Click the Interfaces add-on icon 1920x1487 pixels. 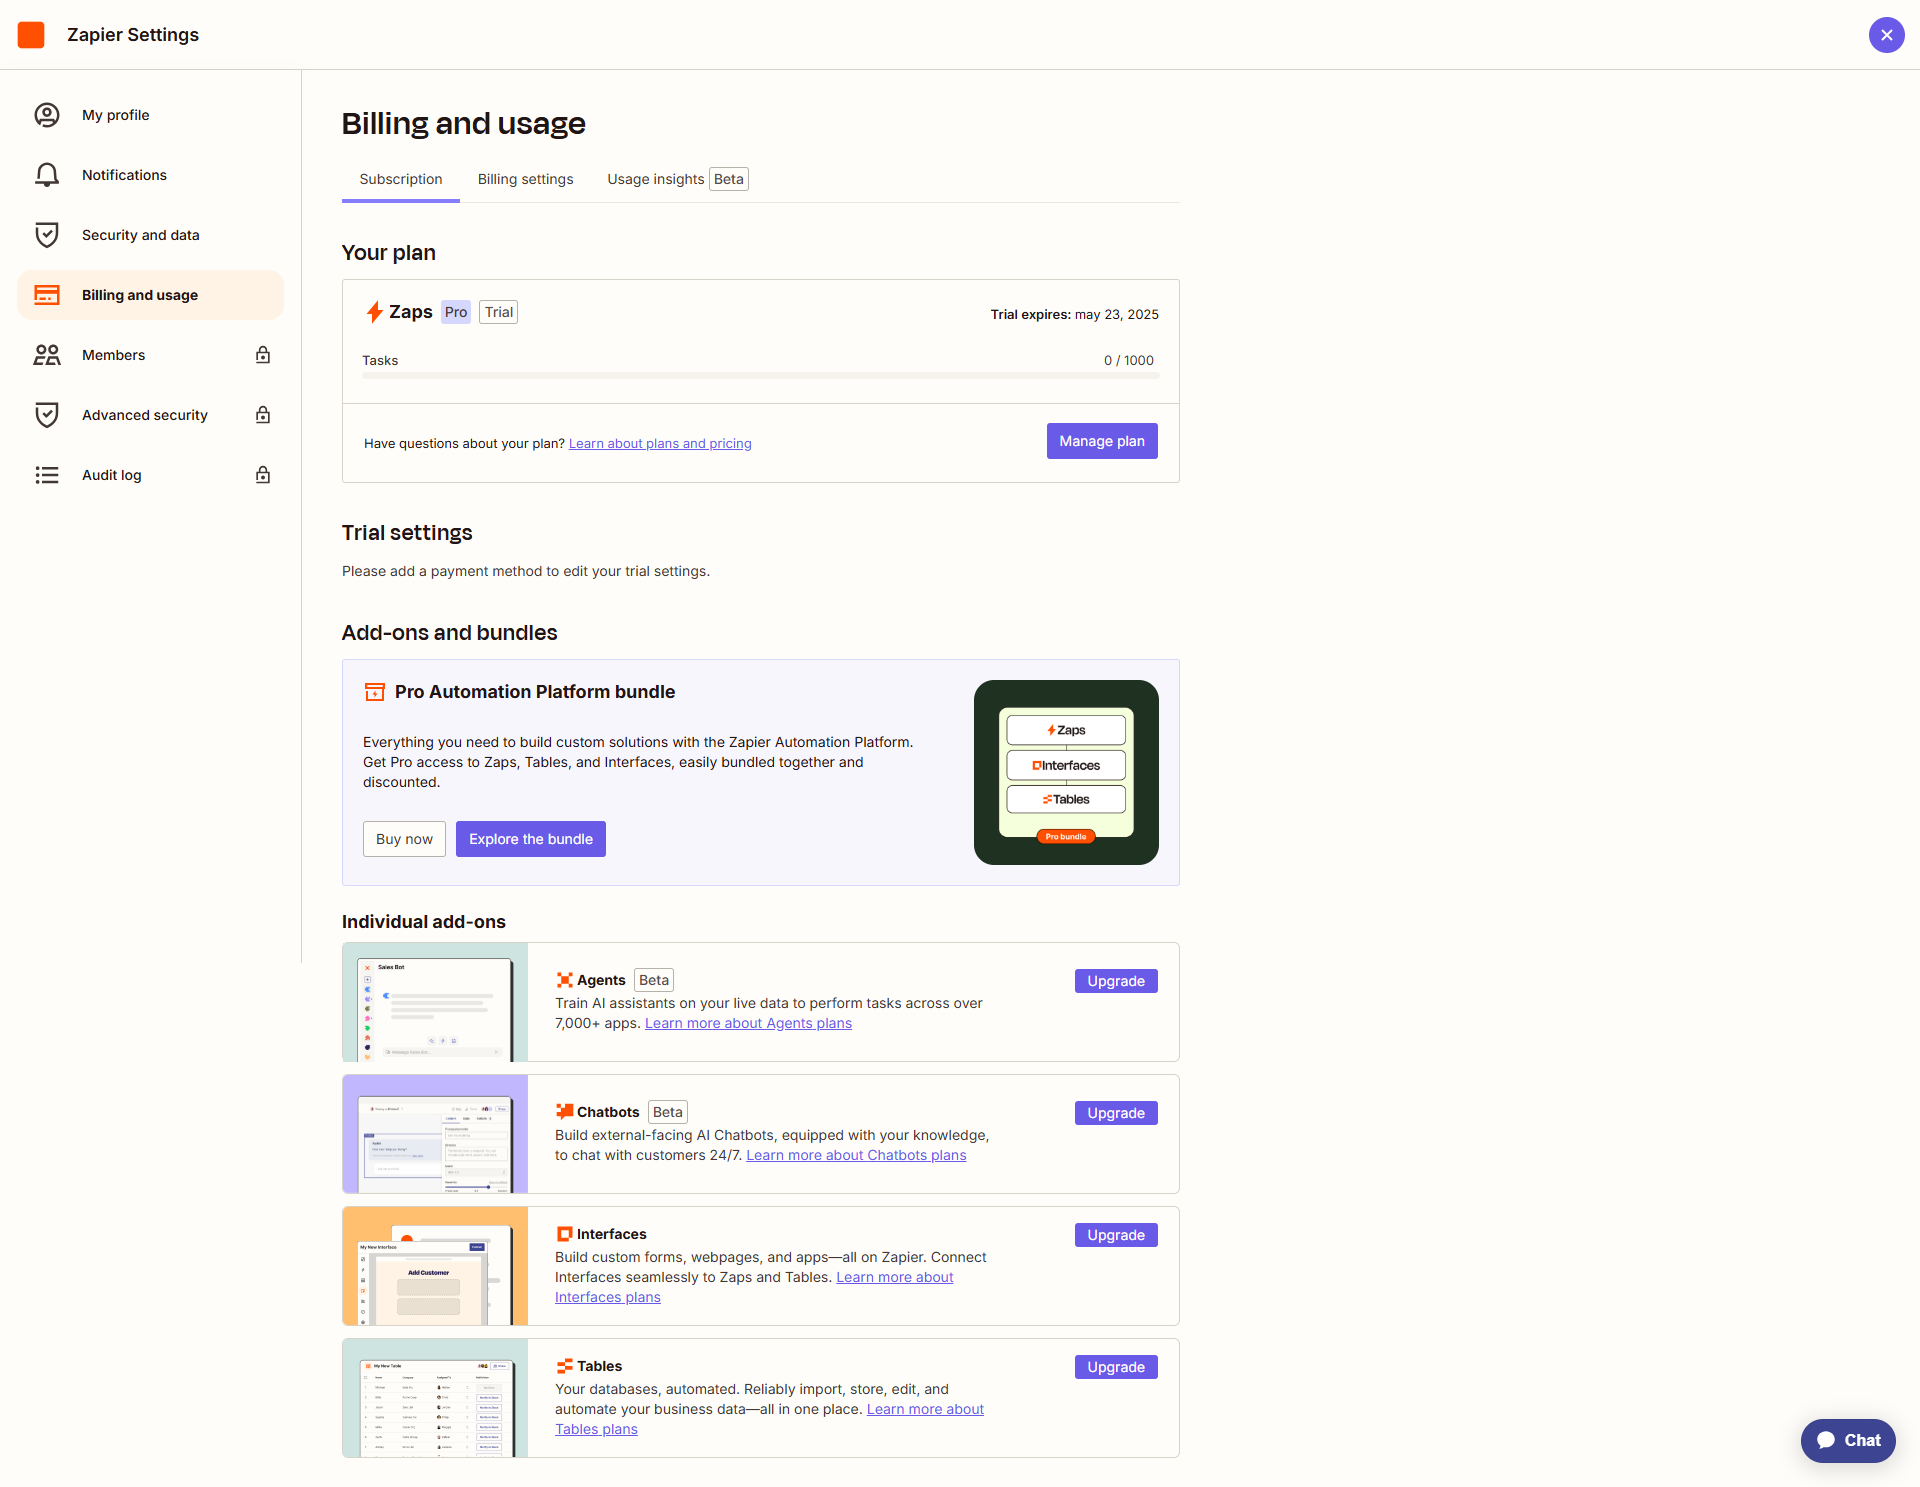(x=564, y=1234)
